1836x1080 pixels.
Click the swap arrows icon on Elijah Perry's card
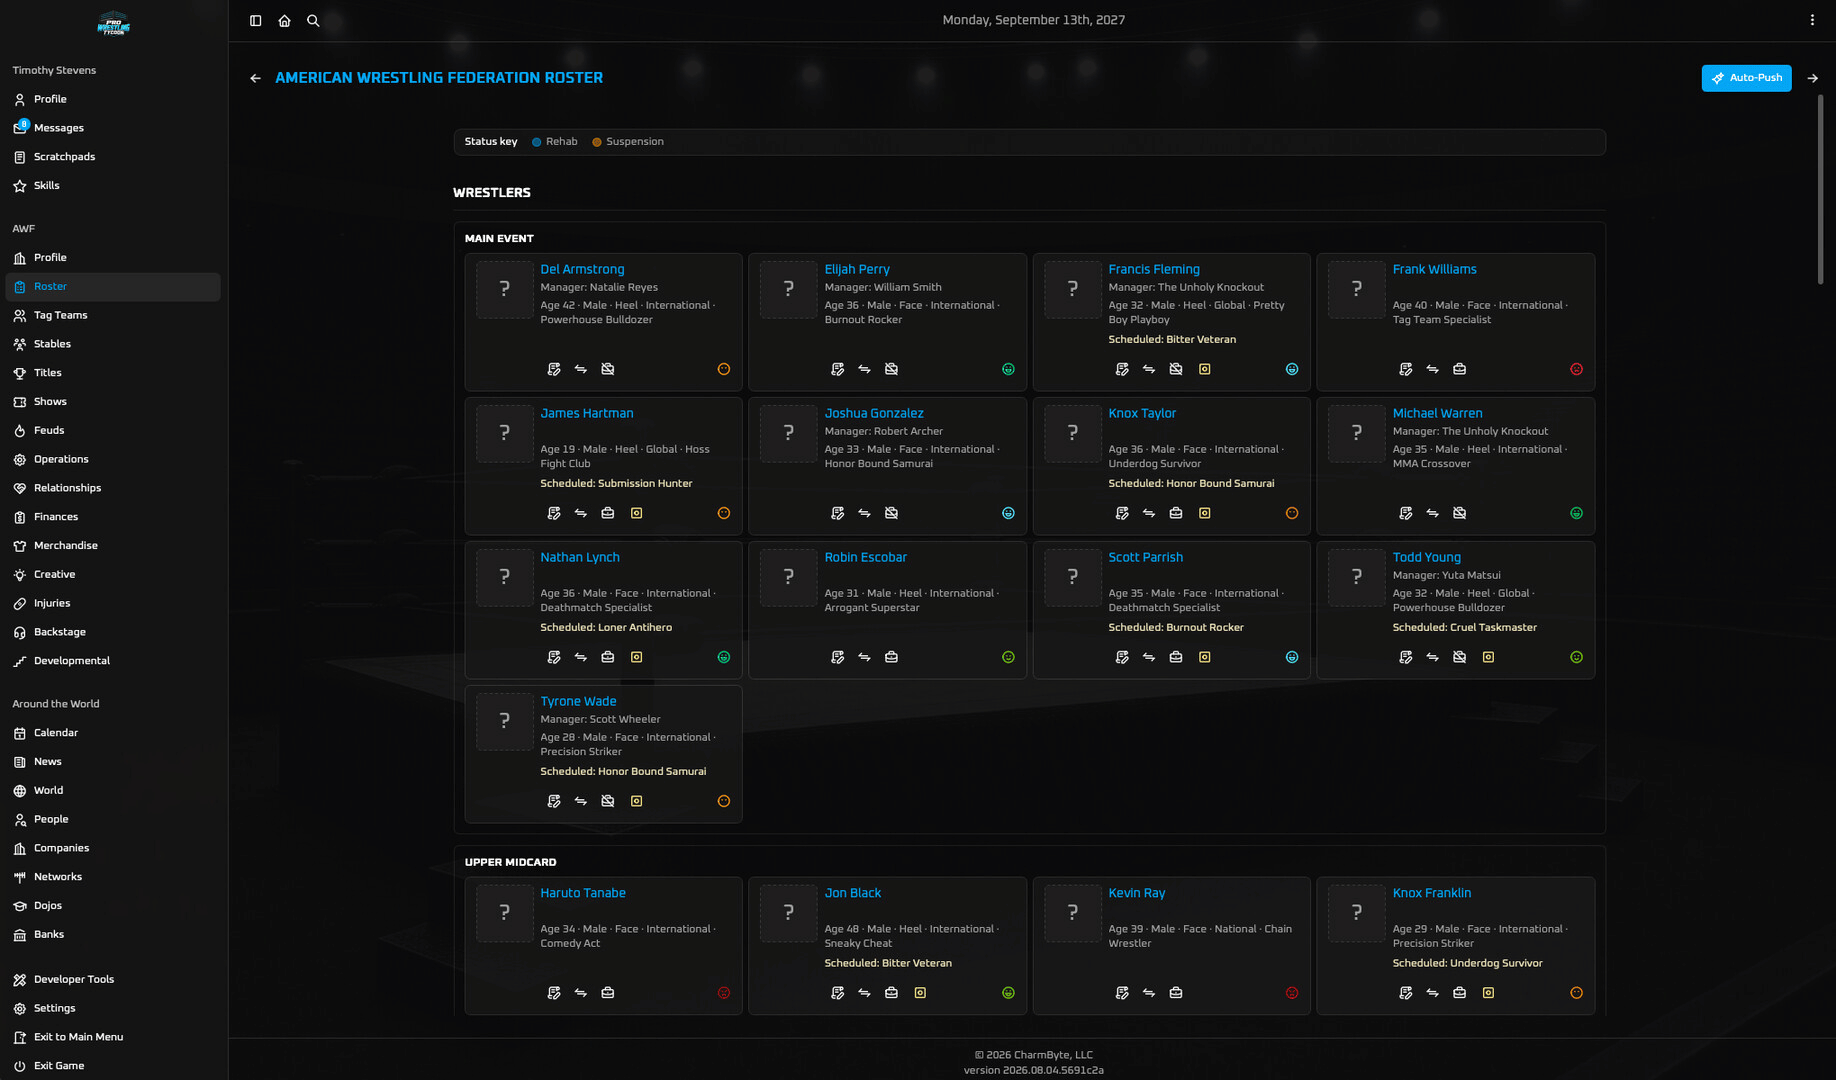pyautogui.click(x=864, y=369)
